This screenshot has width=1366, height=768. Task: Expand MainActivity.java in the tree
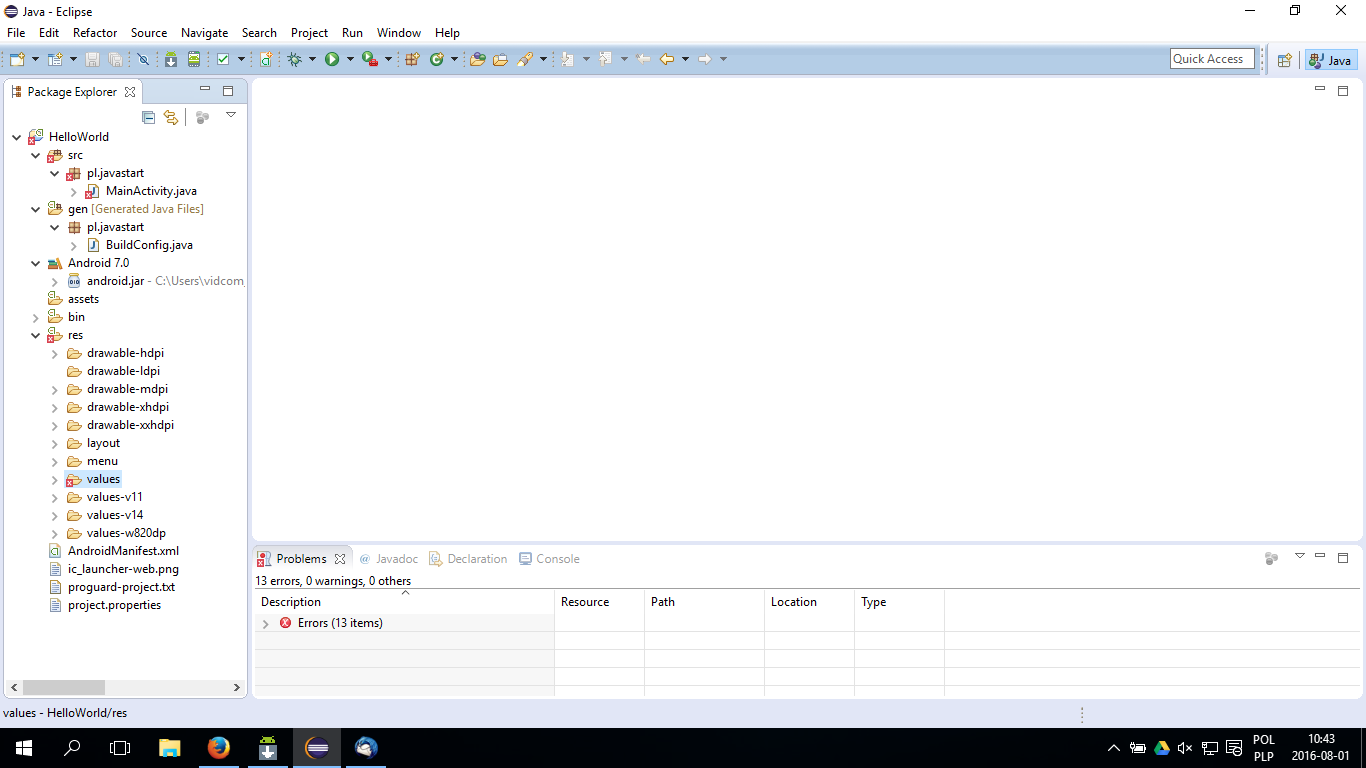(x=74, y=191)
